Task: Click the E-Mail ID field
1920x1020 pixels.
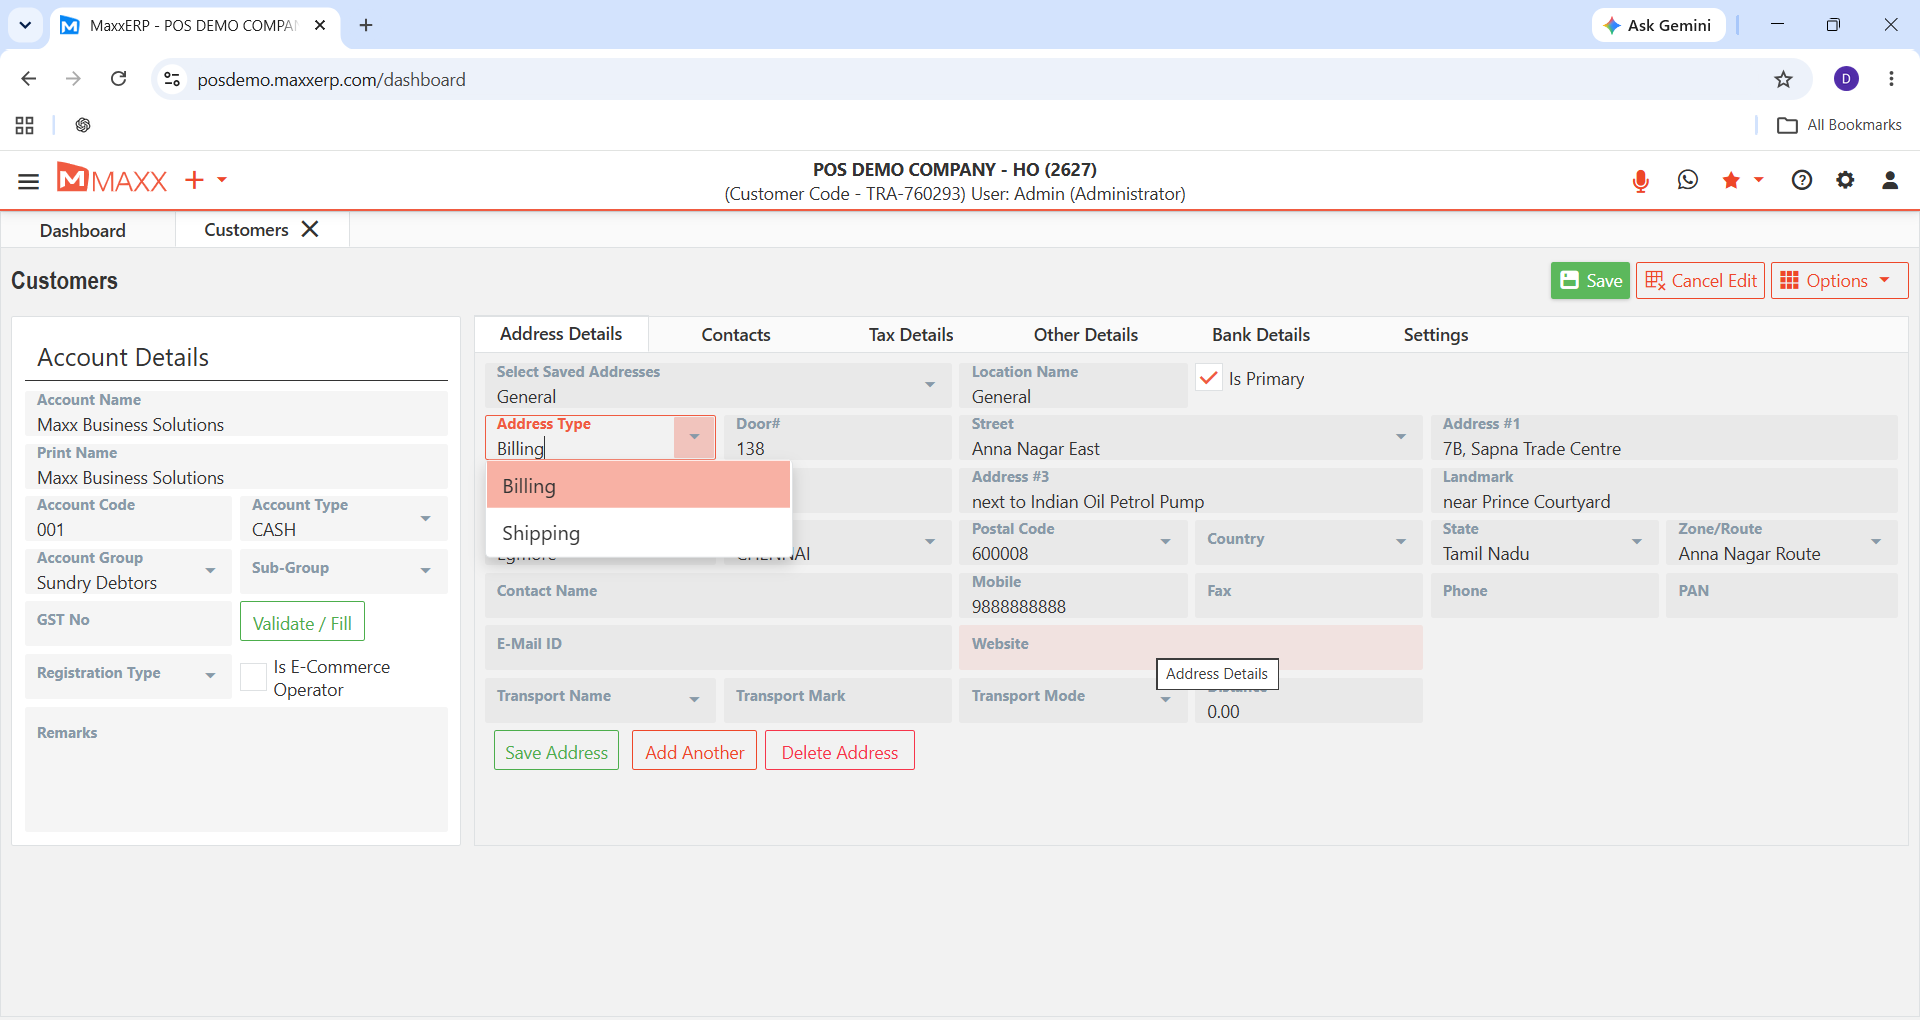Action: coord(718,648)
